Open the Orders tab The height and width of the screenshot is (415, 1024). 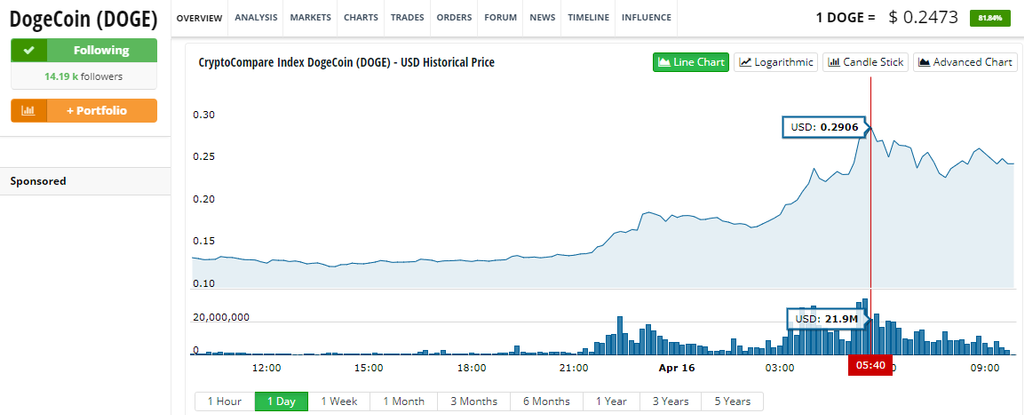click(454, 18)
